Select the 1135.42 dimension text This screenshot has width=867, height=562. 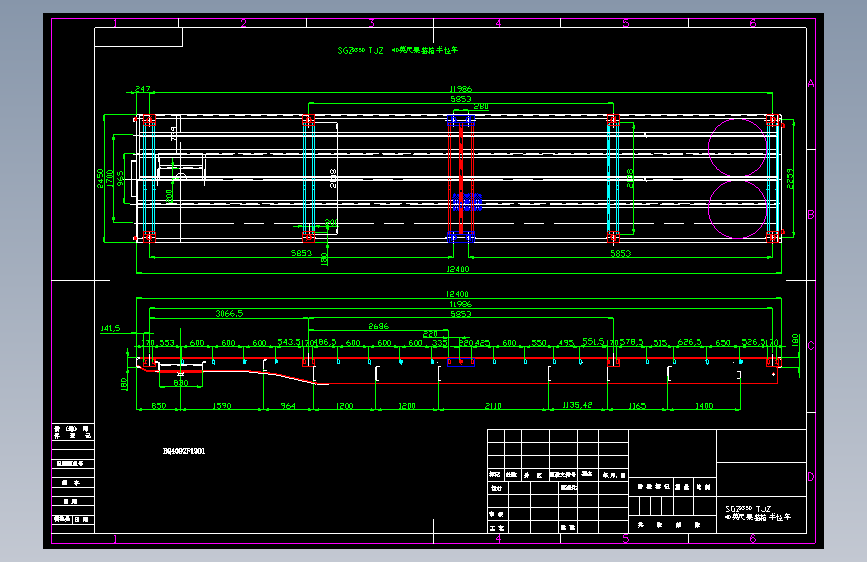(578, 406)
